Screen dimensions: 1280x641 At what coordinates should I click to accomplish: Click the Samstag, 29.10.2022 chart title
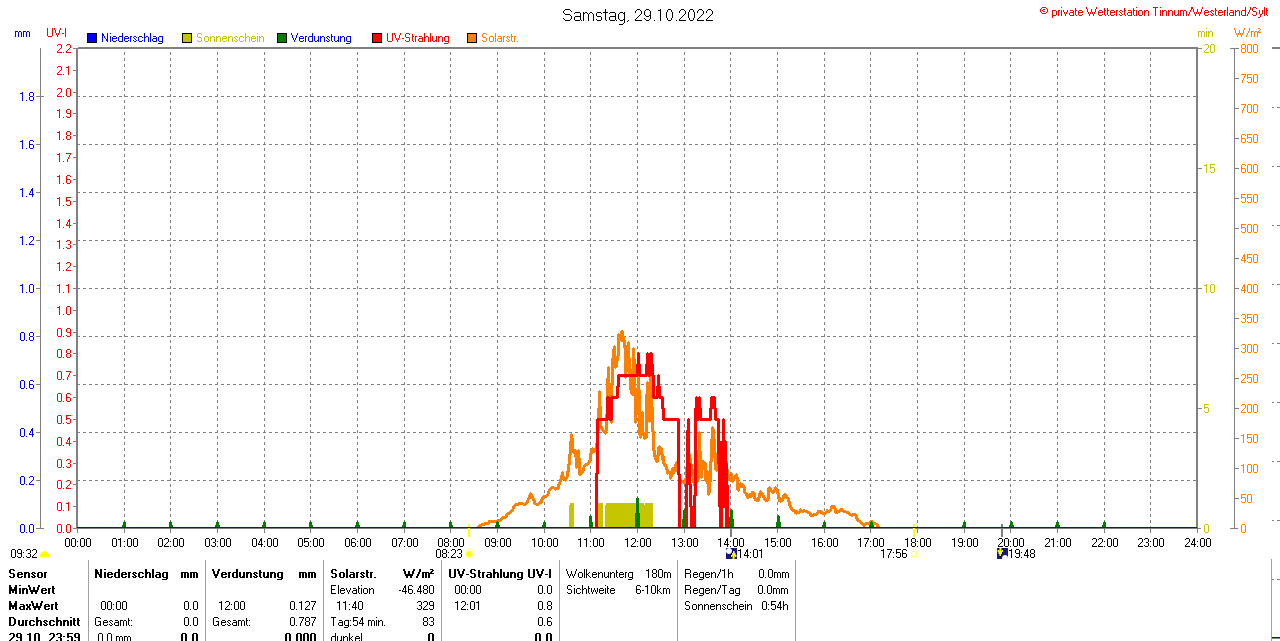[638, 15]
